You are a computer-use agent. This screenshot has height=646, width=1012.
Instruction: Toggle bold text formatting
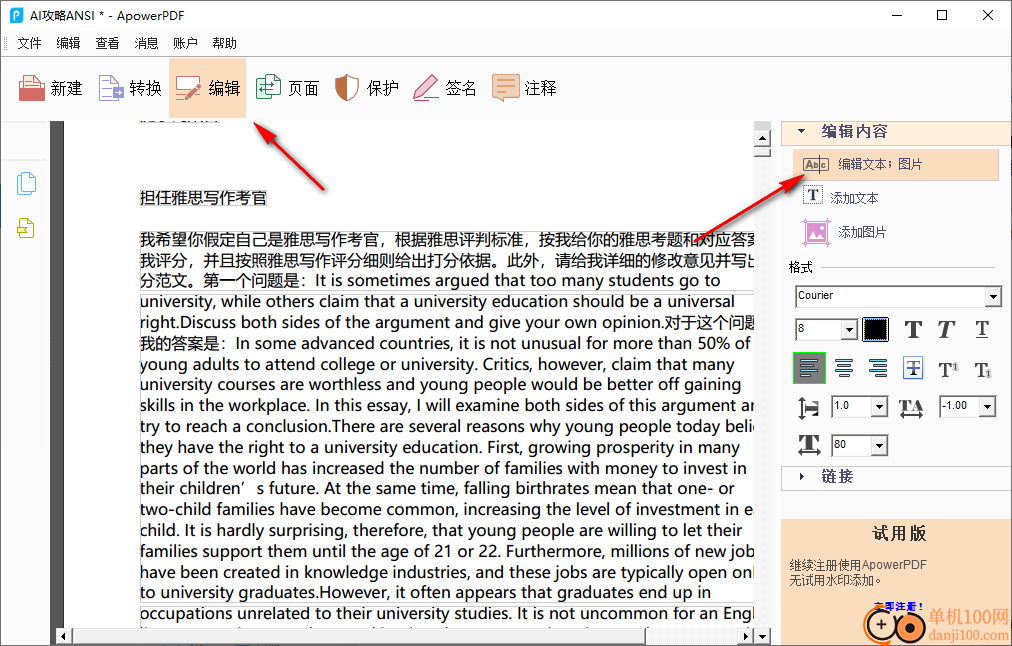click(913, 330)
